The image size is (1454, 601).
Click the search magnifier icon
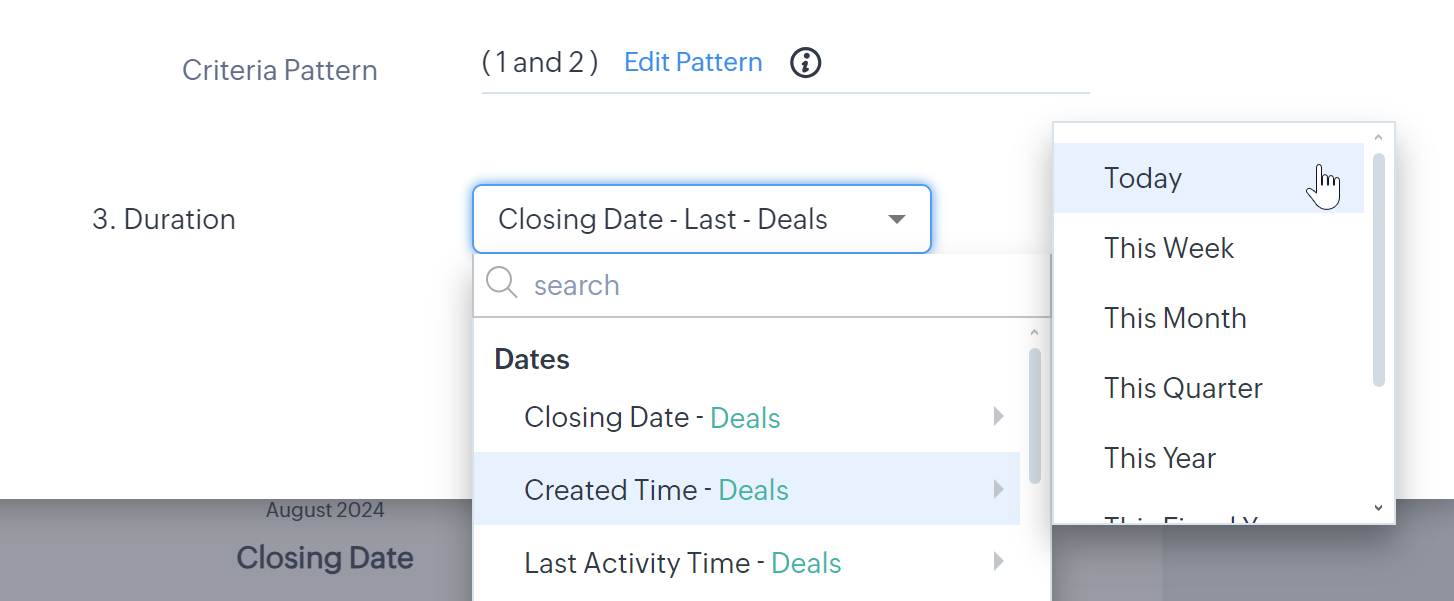(501, 284)
